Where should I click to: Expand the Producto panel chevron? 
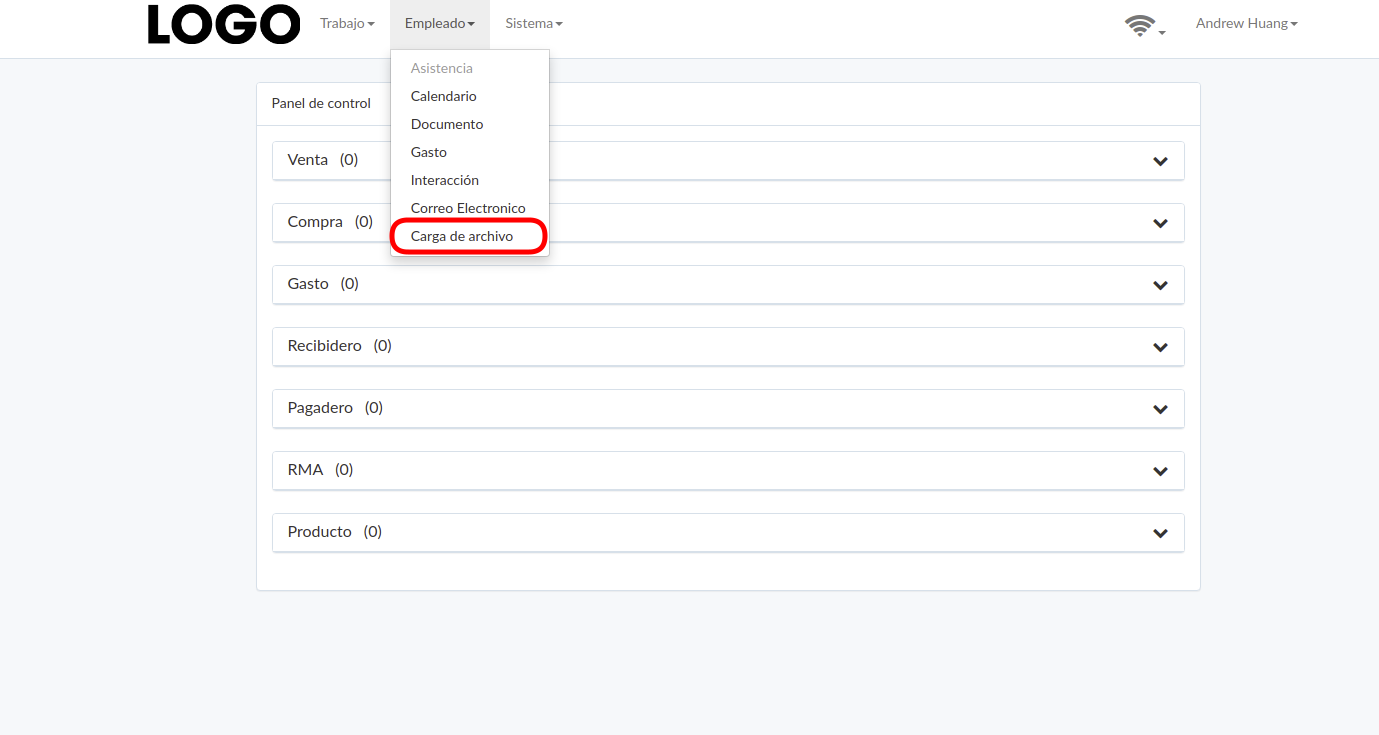pos(1160,533)
